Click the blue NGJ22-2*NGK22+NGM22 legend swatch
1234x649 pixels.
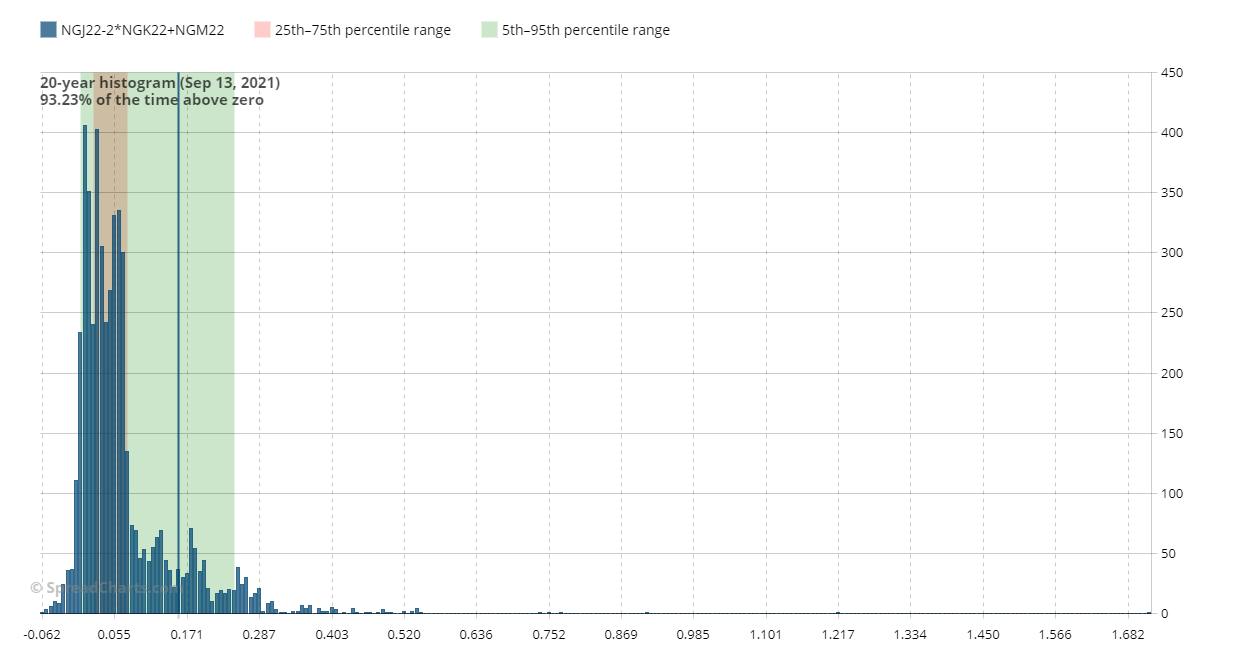(x=48, y=30)
